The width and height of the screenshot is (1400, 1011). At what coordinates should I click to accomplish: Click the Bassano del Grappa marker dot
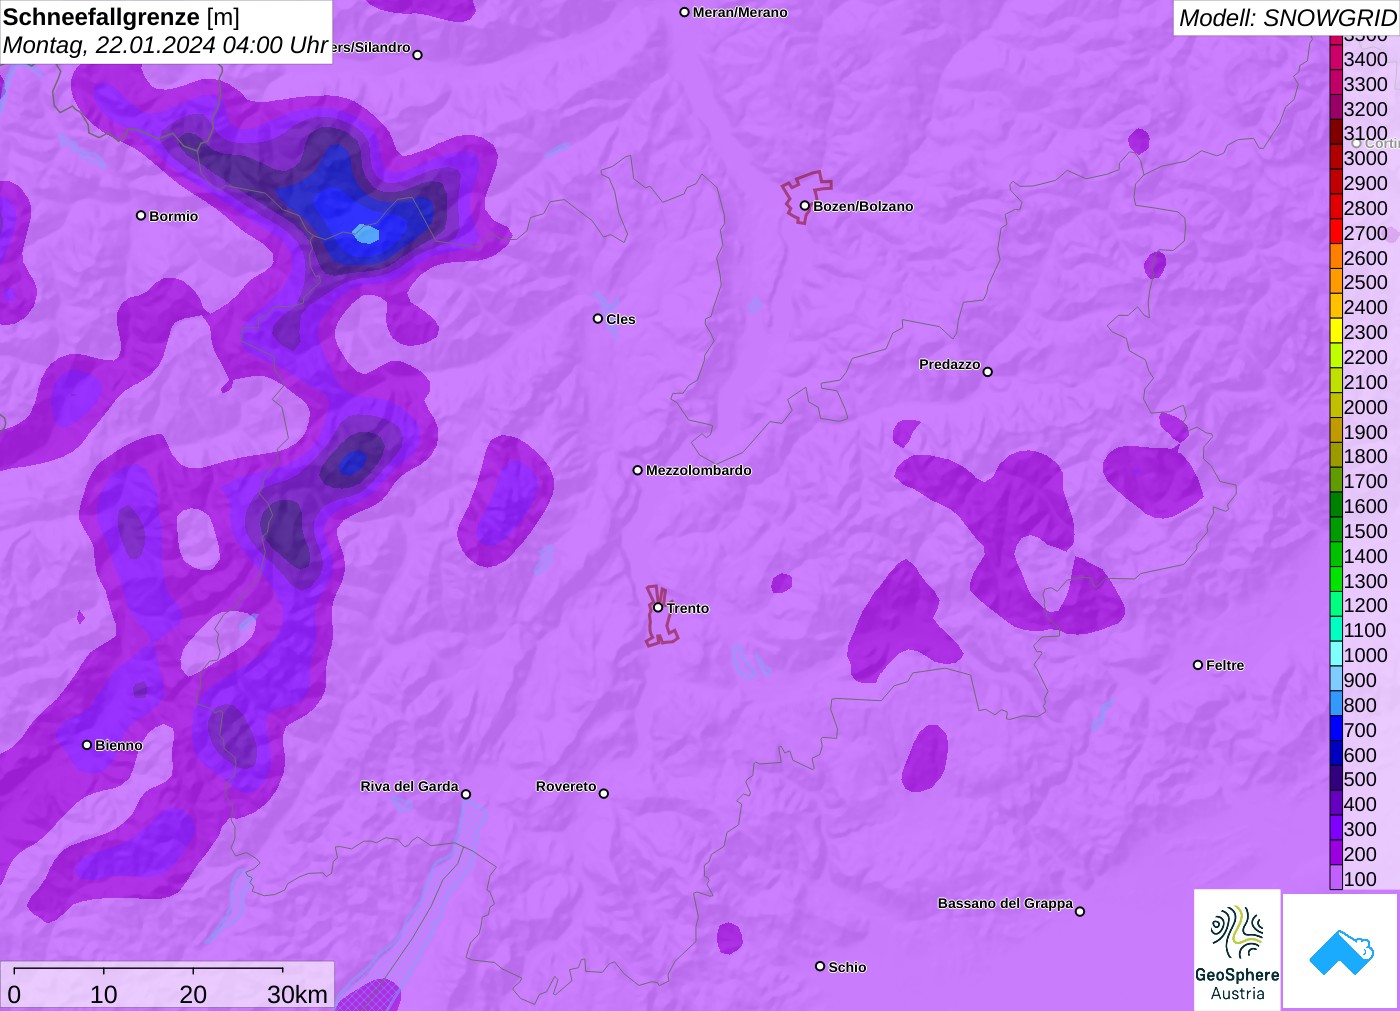[x=1080, y=911]
